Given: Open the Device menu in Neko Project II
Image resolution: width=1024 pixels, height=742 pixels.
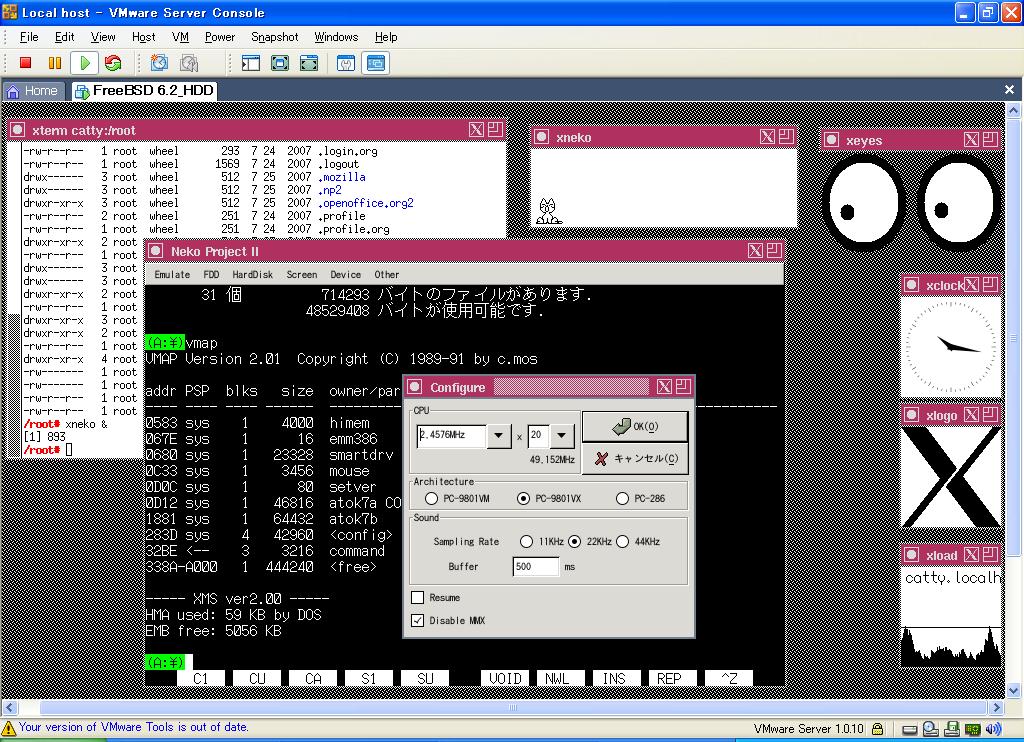Looking at the screenshot, I should [345, 275].
